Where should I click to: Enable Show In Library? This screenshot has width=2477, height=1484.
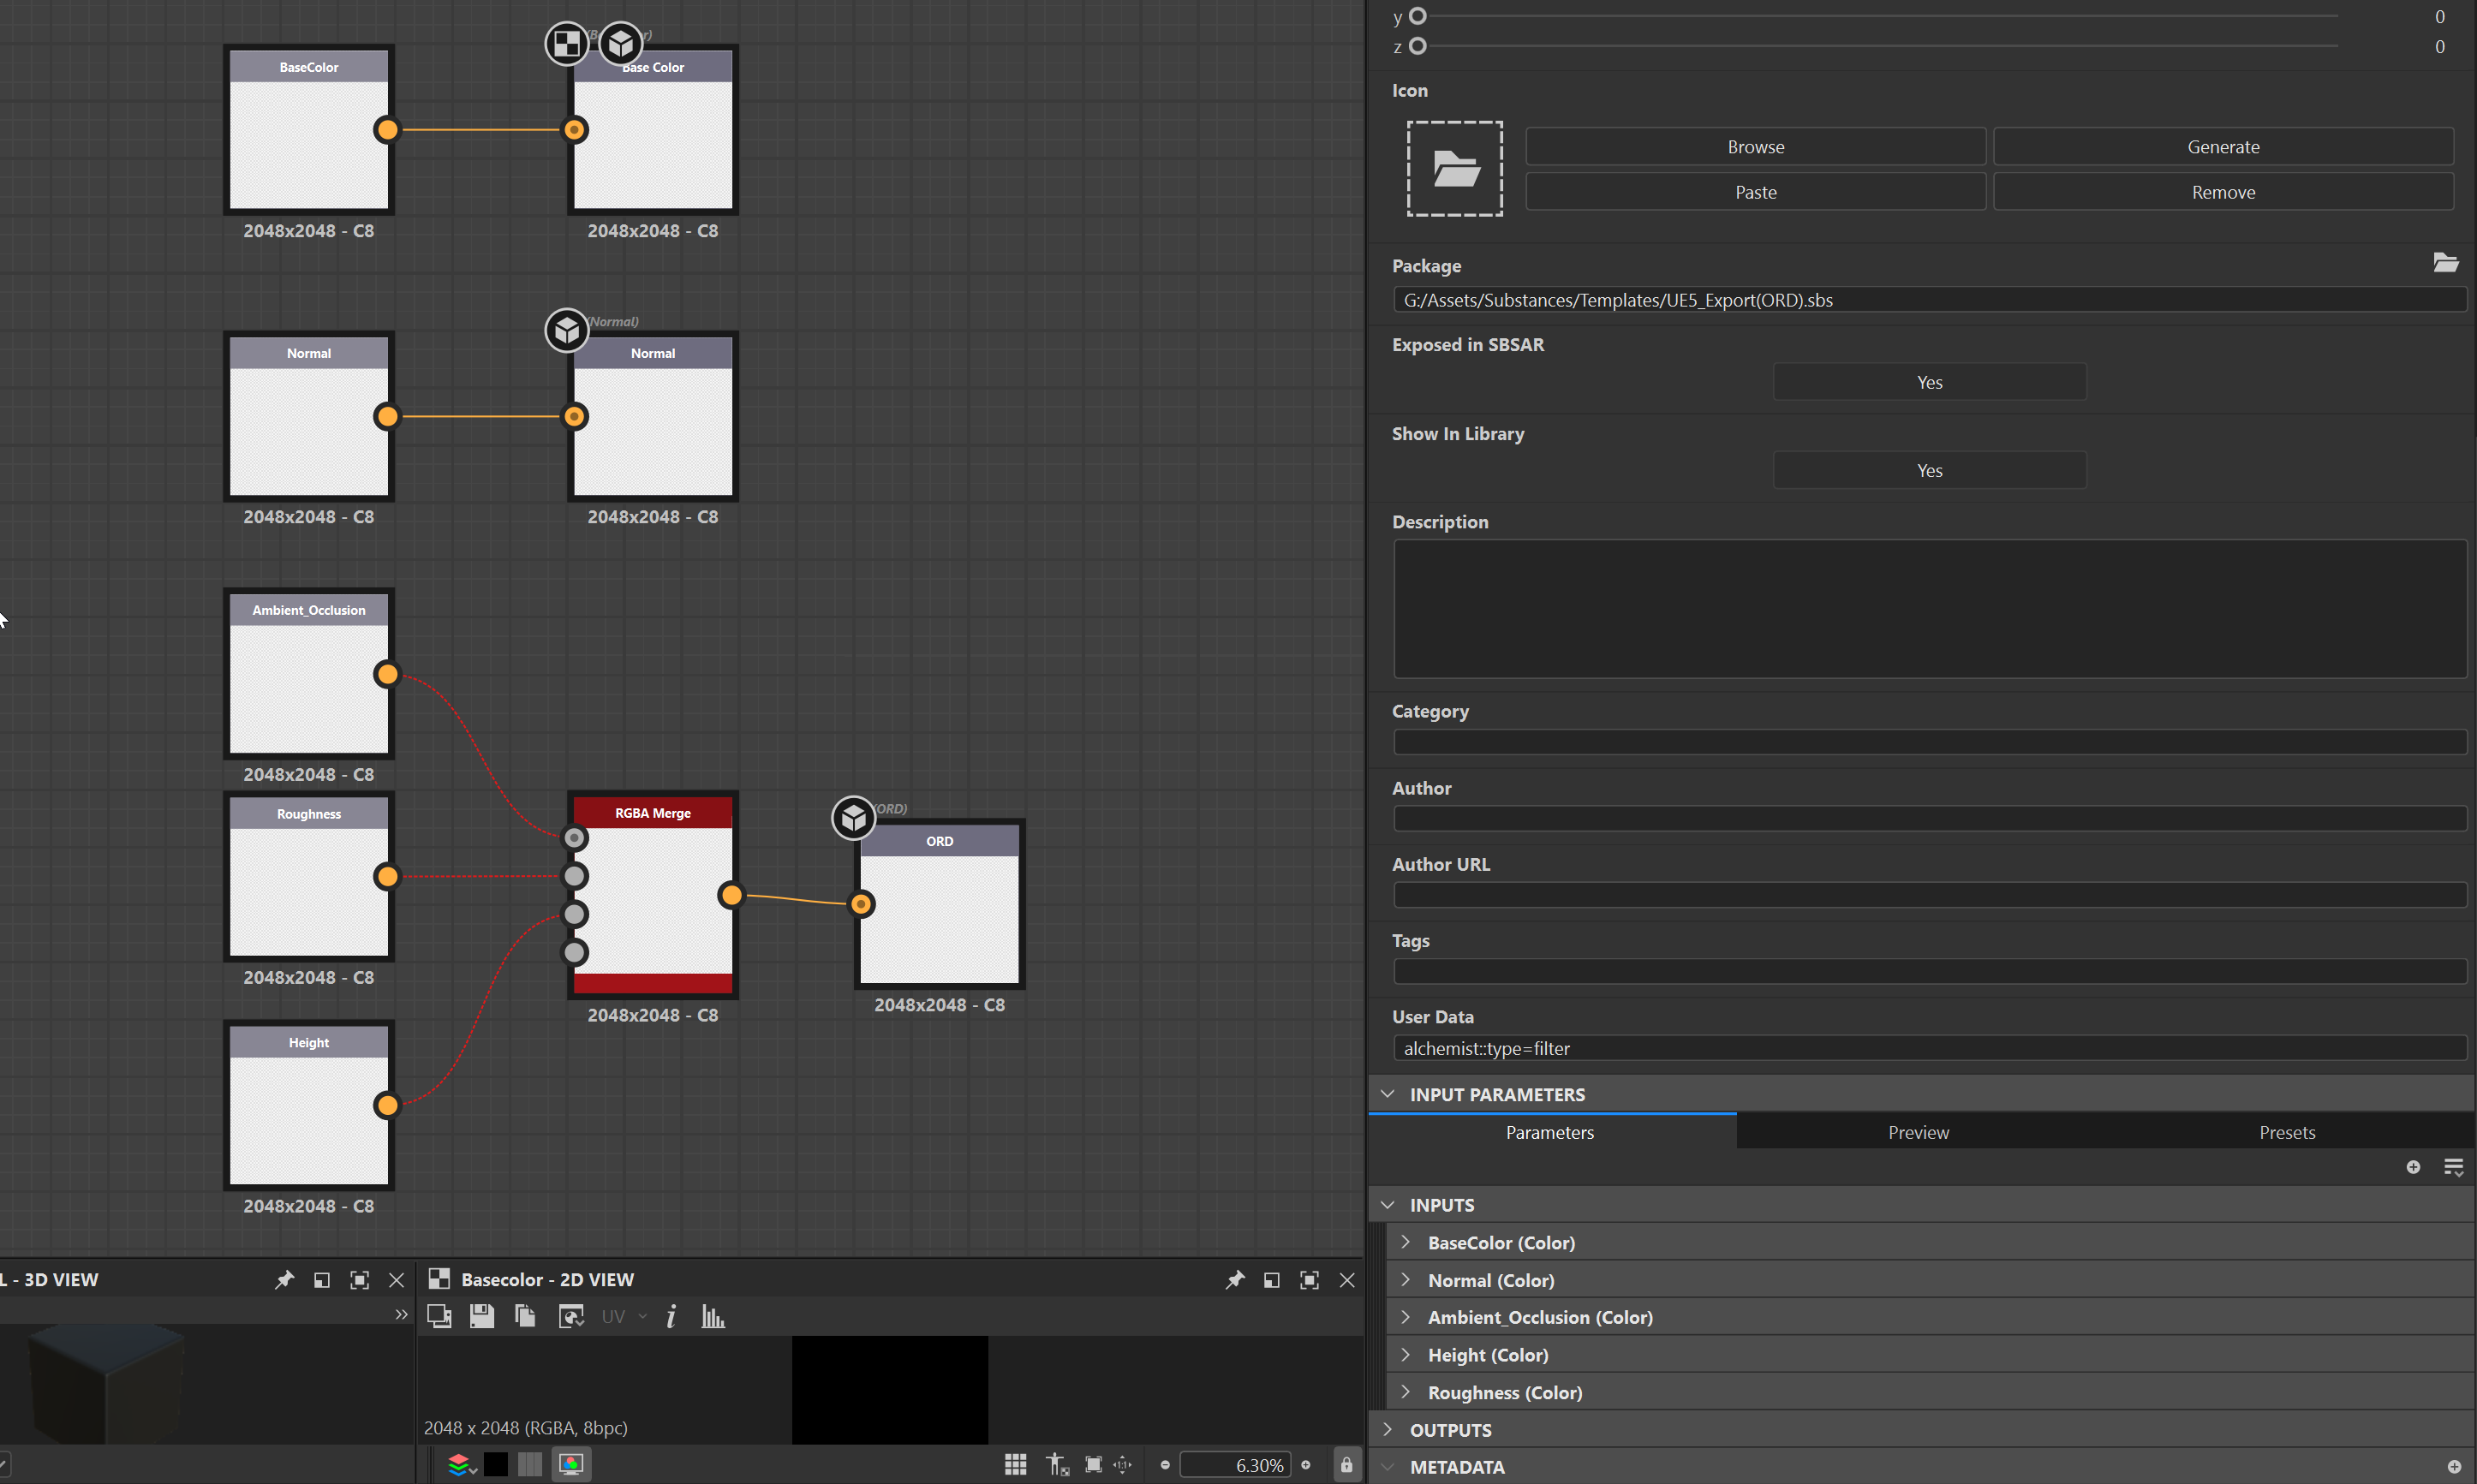click(1929, 469)
